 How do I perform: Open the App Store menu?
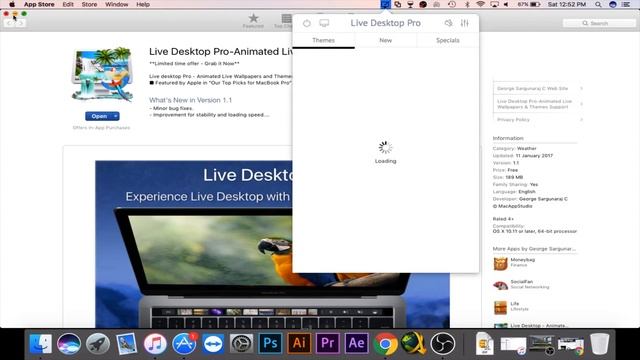pyautogui.click(x=39, y=4)
